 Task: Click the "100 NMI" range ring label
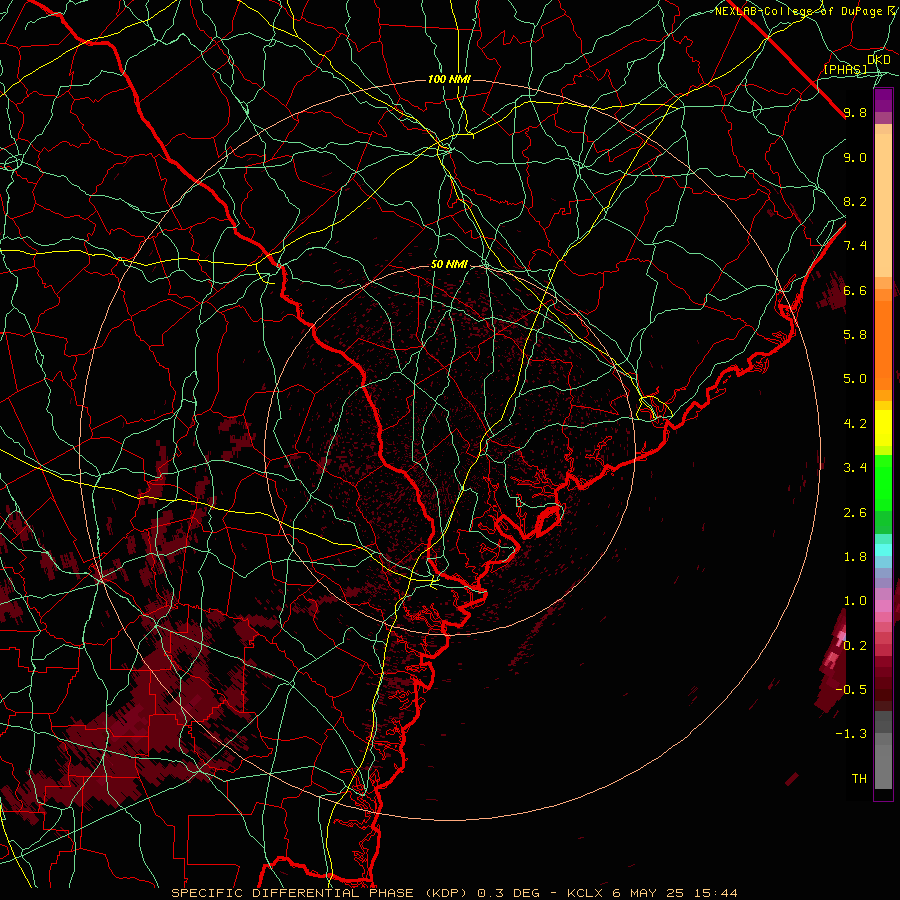point(449,79)
